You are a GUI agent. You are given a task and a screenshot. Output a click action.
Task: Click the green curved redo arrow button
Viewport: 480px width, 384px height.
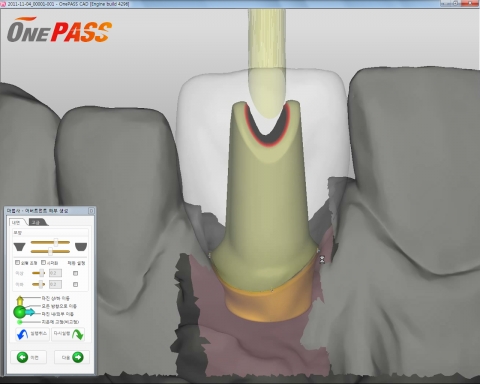(x=68, y=334)
